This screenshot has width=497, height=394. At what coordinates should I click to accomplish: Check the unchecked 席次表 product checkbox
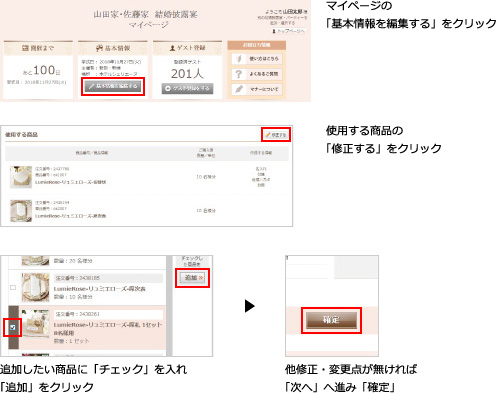coord(13,287)
